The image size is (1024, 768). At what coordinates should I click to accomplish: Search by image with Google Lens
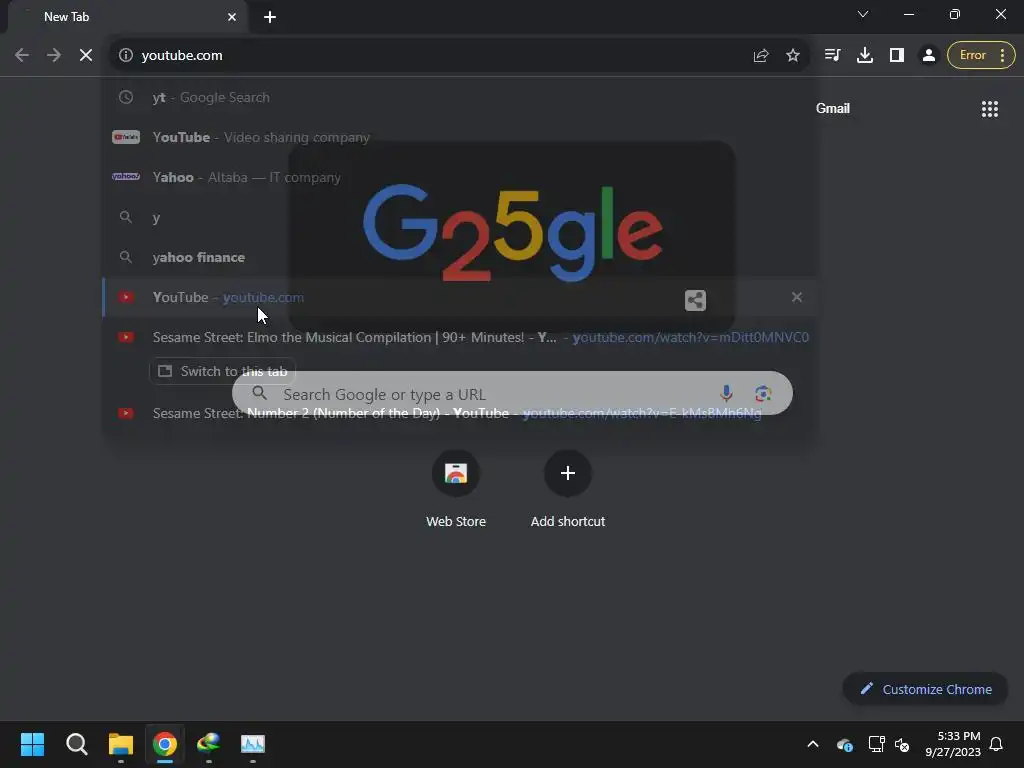pos(763,393)
